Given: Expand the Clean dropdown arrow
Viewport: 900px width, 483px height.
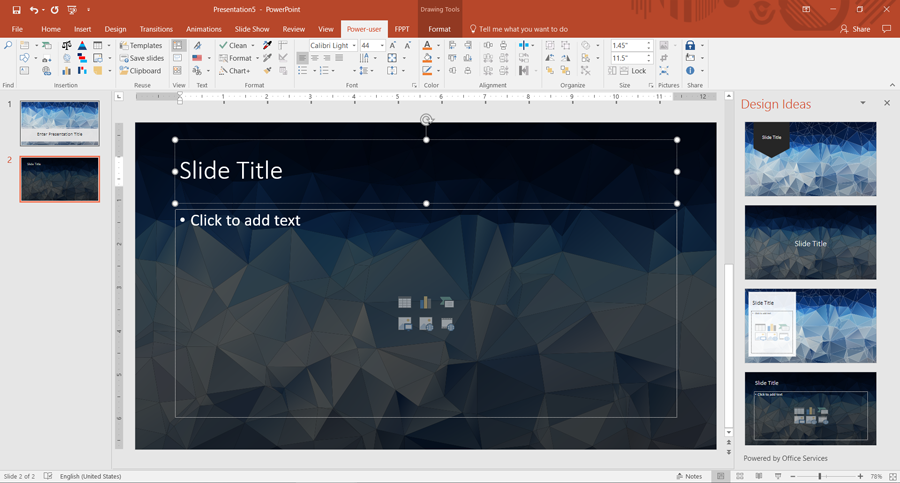Looking at the screenshot, I should tap(253, 46).
